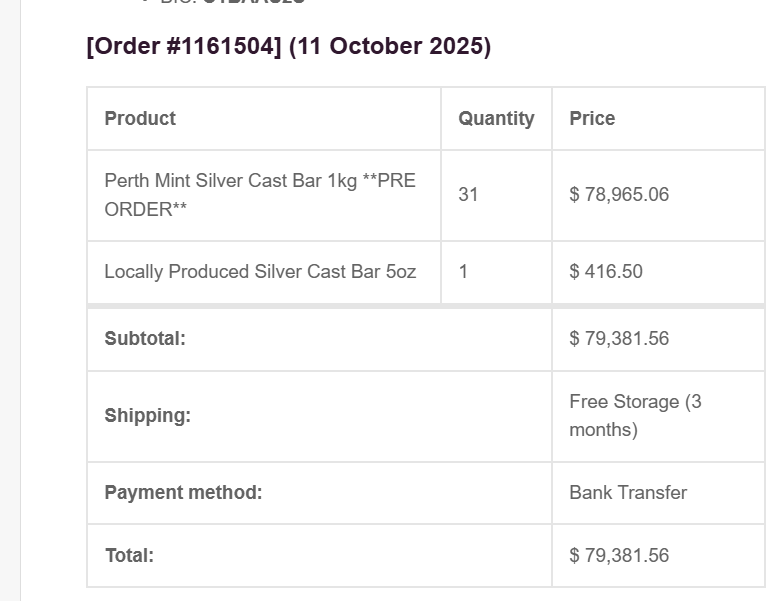
Task: Click the Product column header
Action: coord(140,118)
